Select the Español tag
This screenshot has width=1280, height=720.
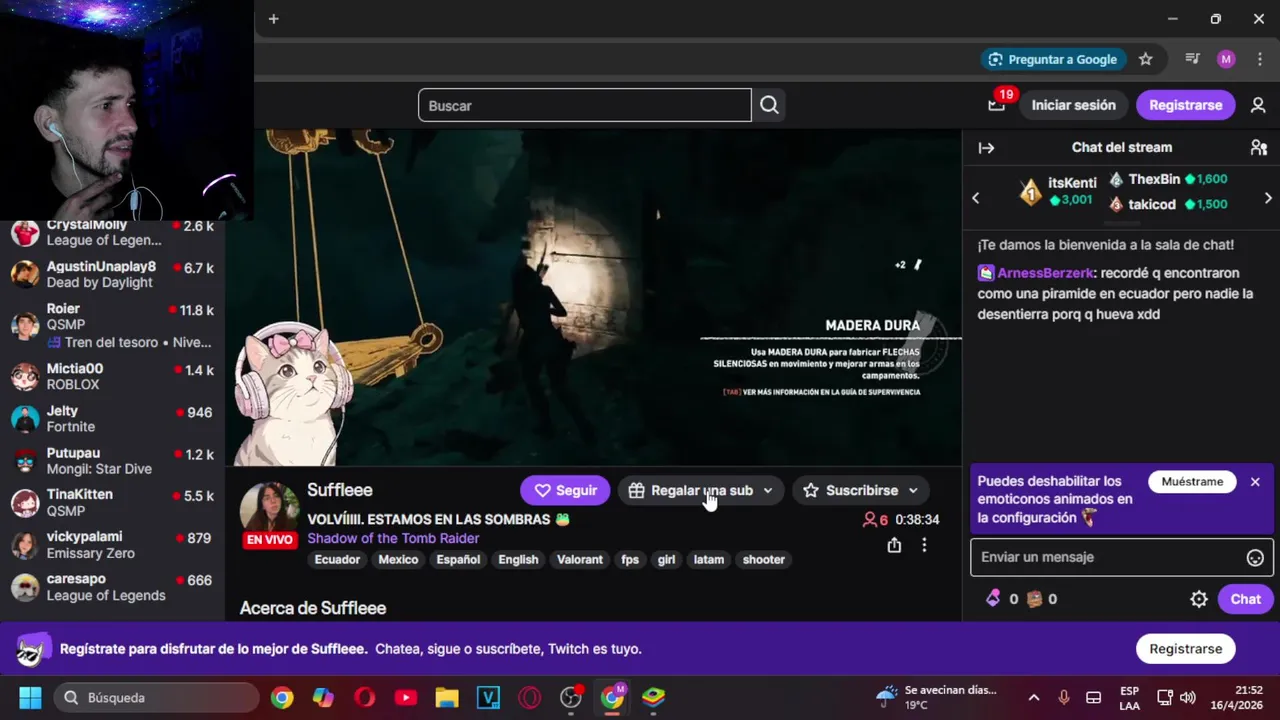pos(458,560)
